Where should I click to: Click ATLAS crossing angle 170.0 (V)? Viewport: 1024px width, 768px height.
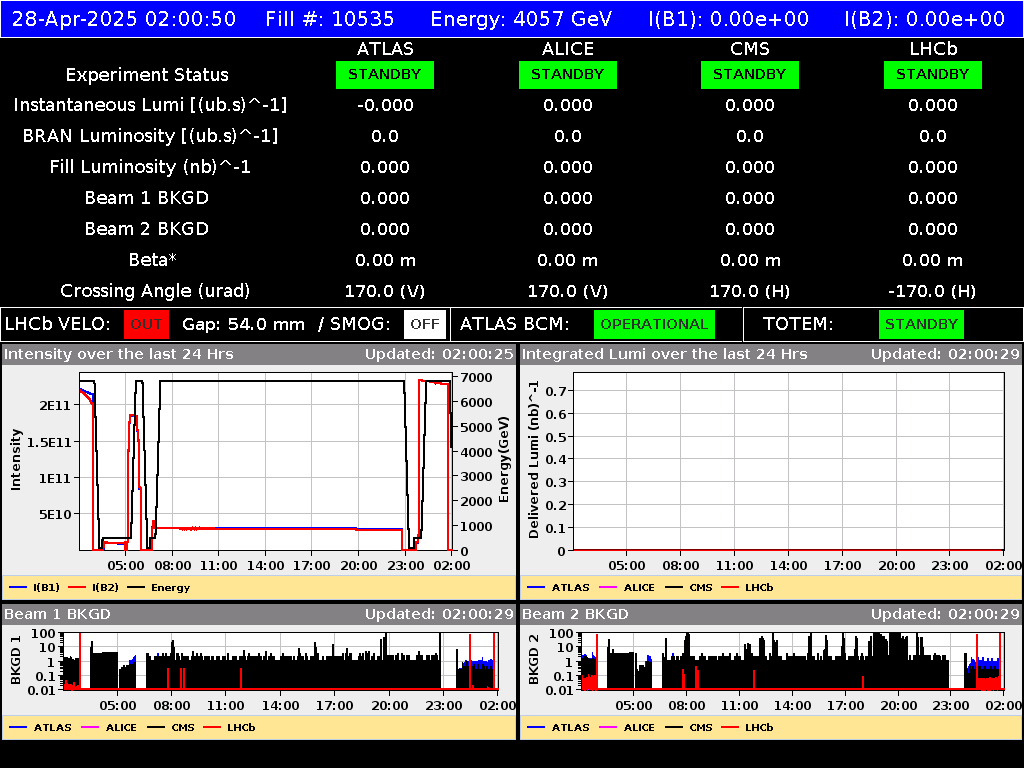[x=385, y=291]
